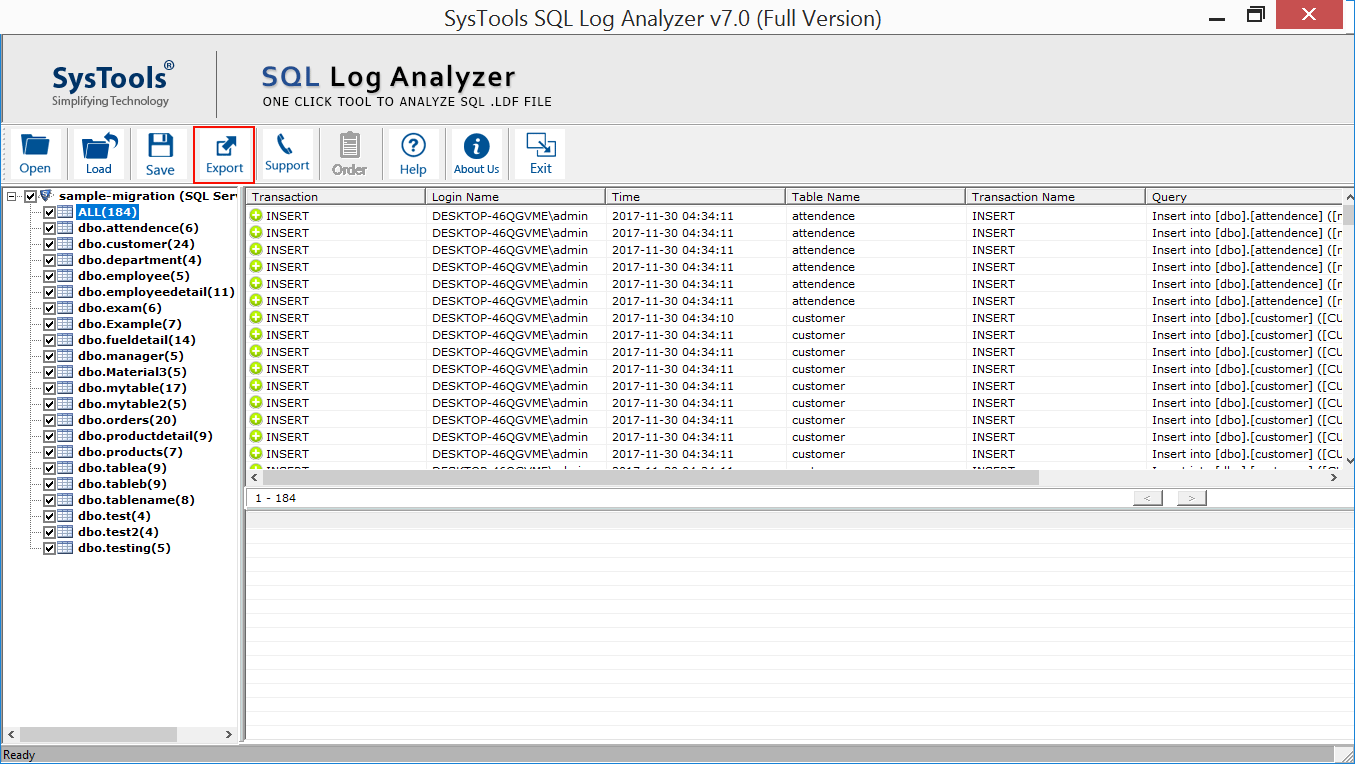Image resolution: width=1355 pixels, height=764 pixels.
Task: Exit the application using Exit icon
Action: point(539,152)
